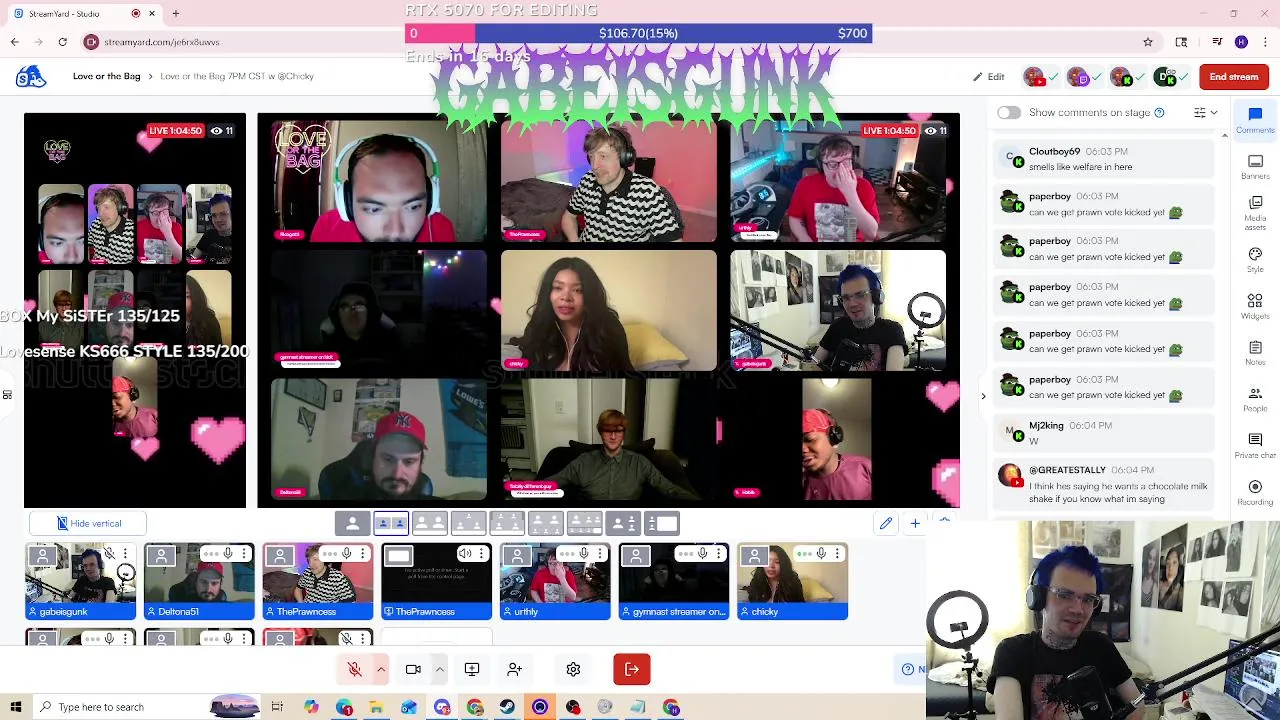Click the StreamYard logo
1280x720 pixels.
31,77
